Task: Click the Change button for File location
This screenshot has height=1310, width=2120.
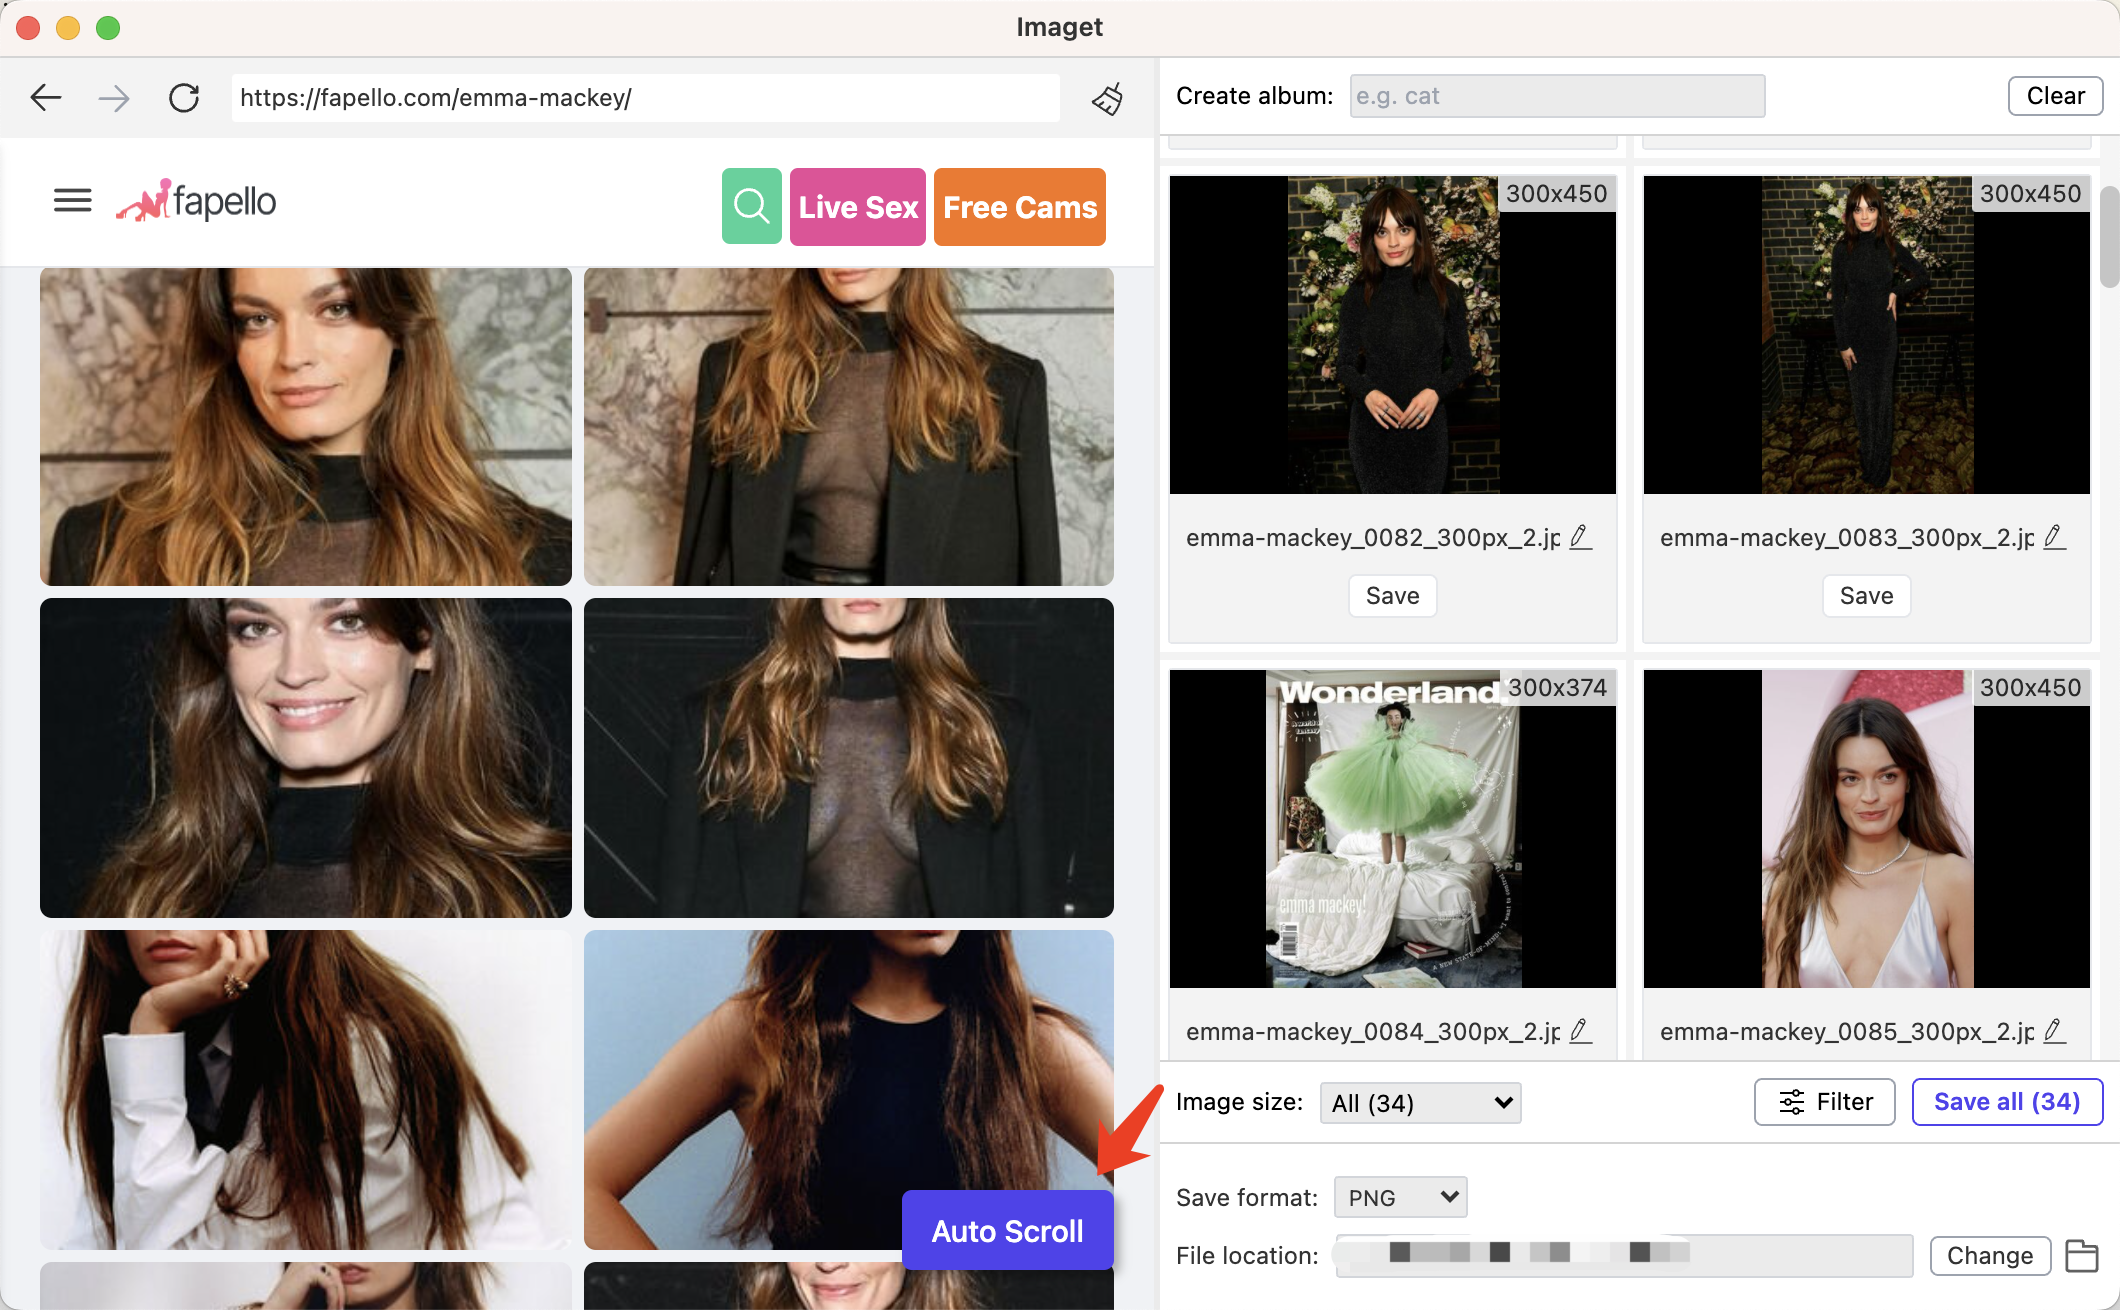Action: tap(1990, 1254)
